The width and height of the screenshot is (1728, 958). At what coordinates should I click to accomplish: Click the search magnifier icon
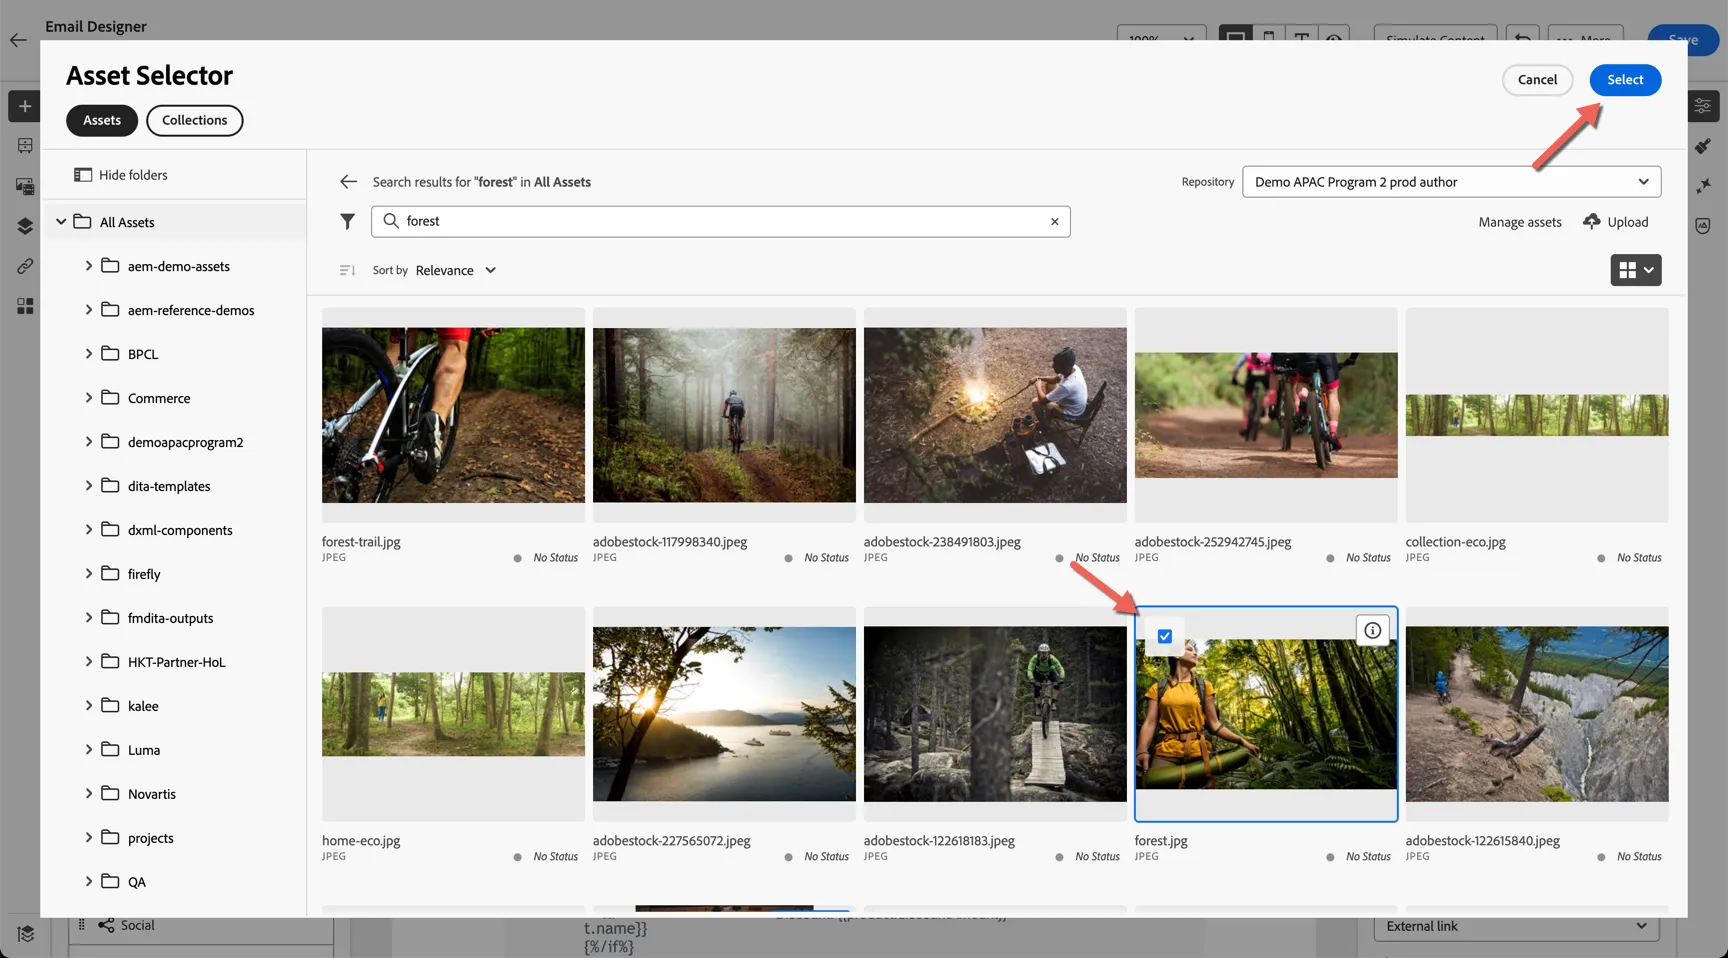click(391, 221)
